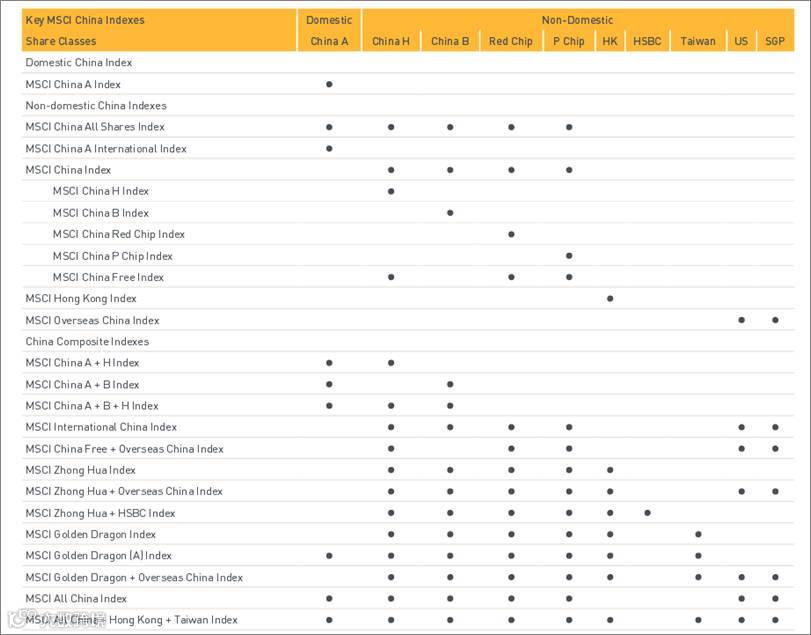This screenshot has height=635, width=811.
Task: Click the 'P Chip' column header
Action: point(568,41)
